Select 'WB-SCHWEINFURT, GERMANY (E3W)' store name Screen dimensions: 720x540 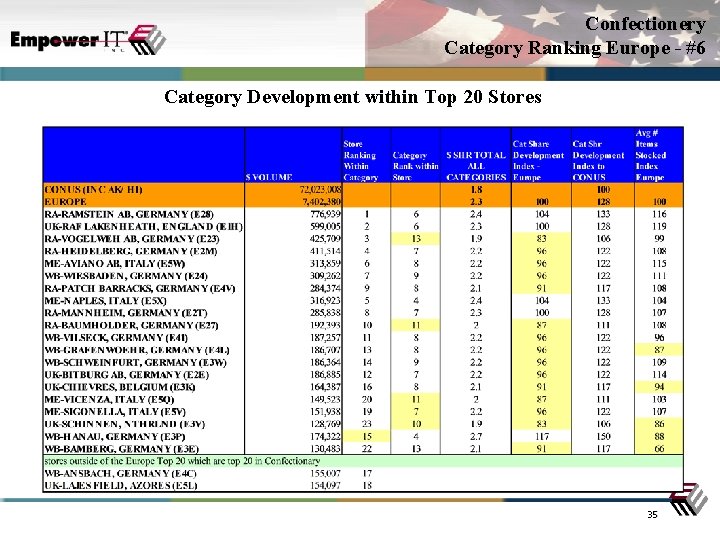click(134, 362)
